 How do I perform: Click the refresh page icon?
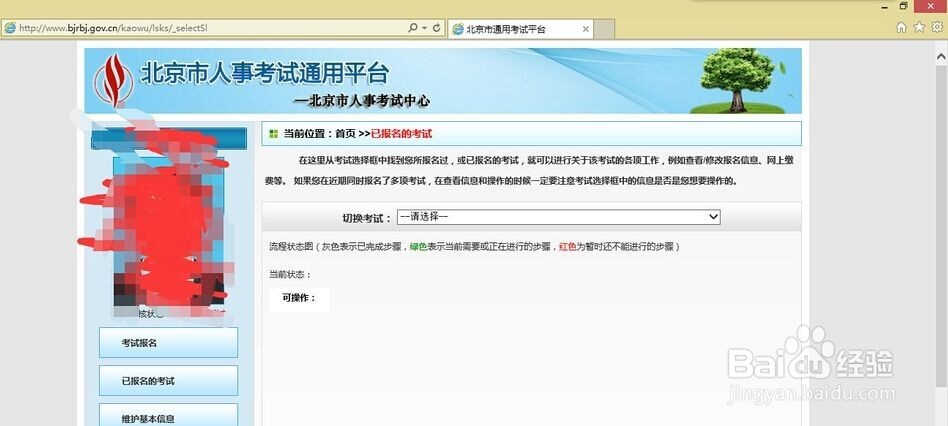437,28
